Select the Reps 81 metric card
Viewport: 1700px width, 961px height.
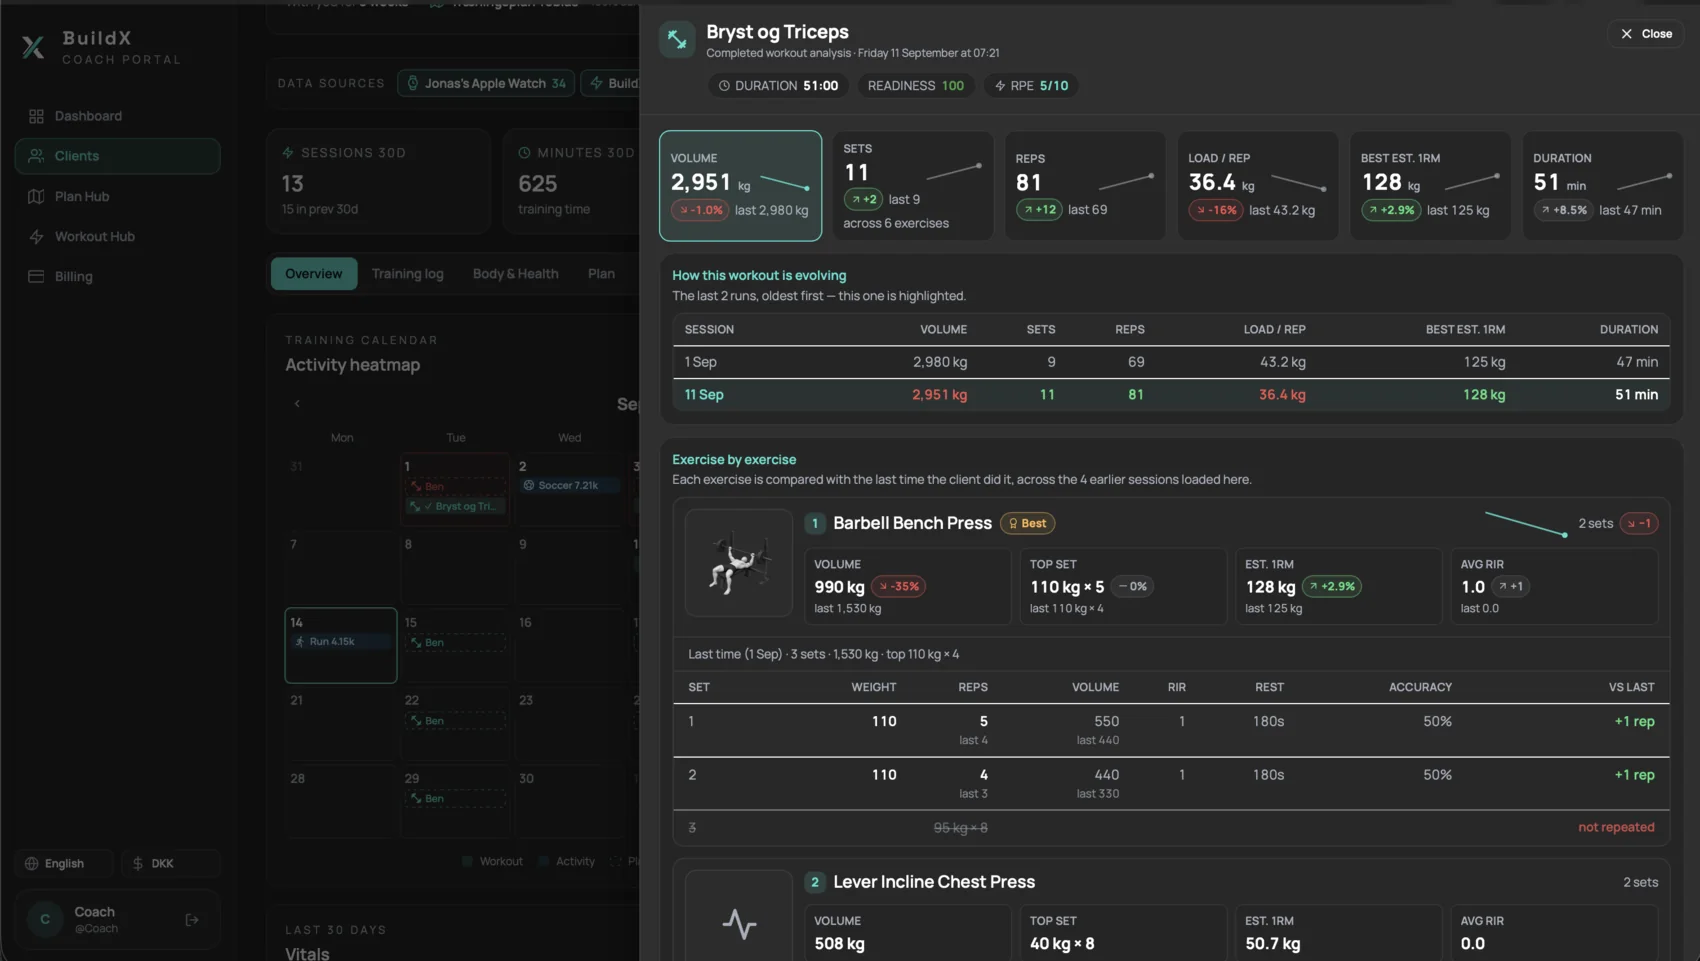(x=1085, y=186)
